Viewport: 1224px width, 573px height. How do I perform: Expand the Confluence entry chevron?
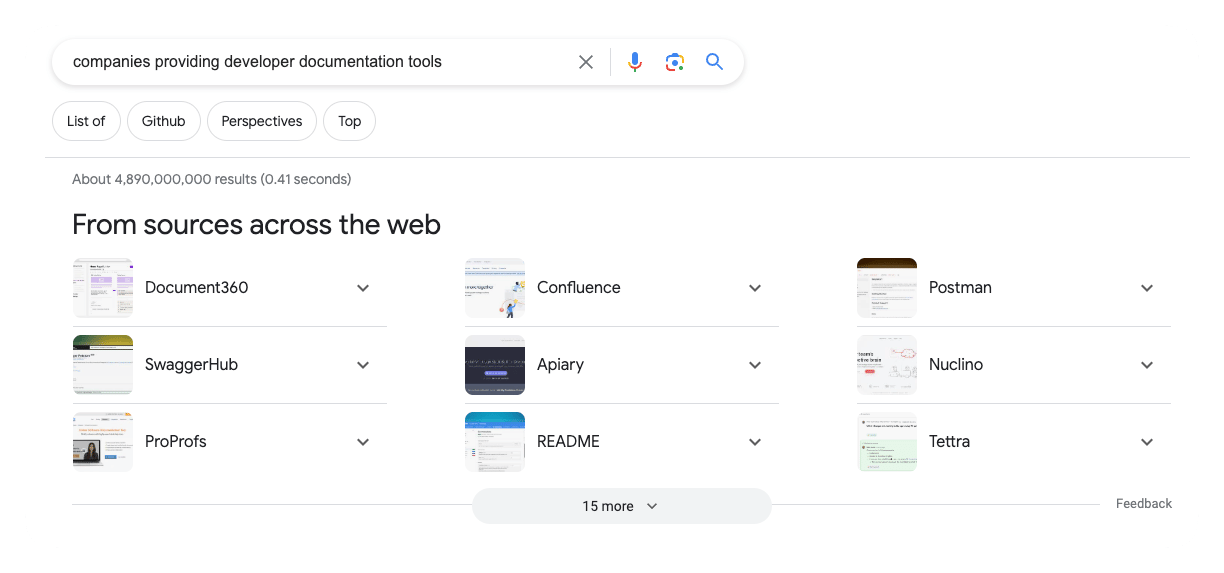(755, 288)
